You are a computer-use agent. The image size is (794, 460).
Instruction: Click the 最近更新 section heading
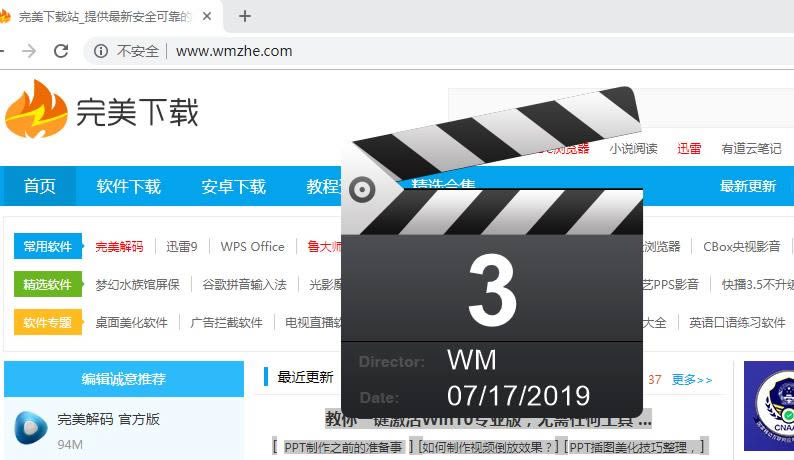(305, 377)
